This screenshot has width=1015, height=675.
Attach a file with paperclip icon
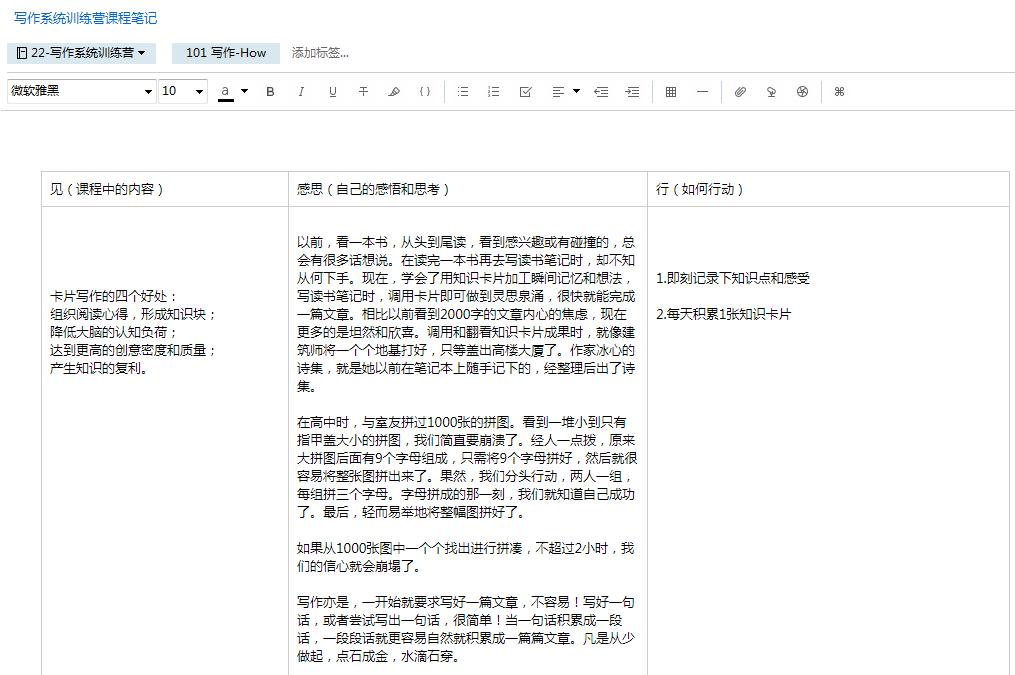[x=740, y=92]
